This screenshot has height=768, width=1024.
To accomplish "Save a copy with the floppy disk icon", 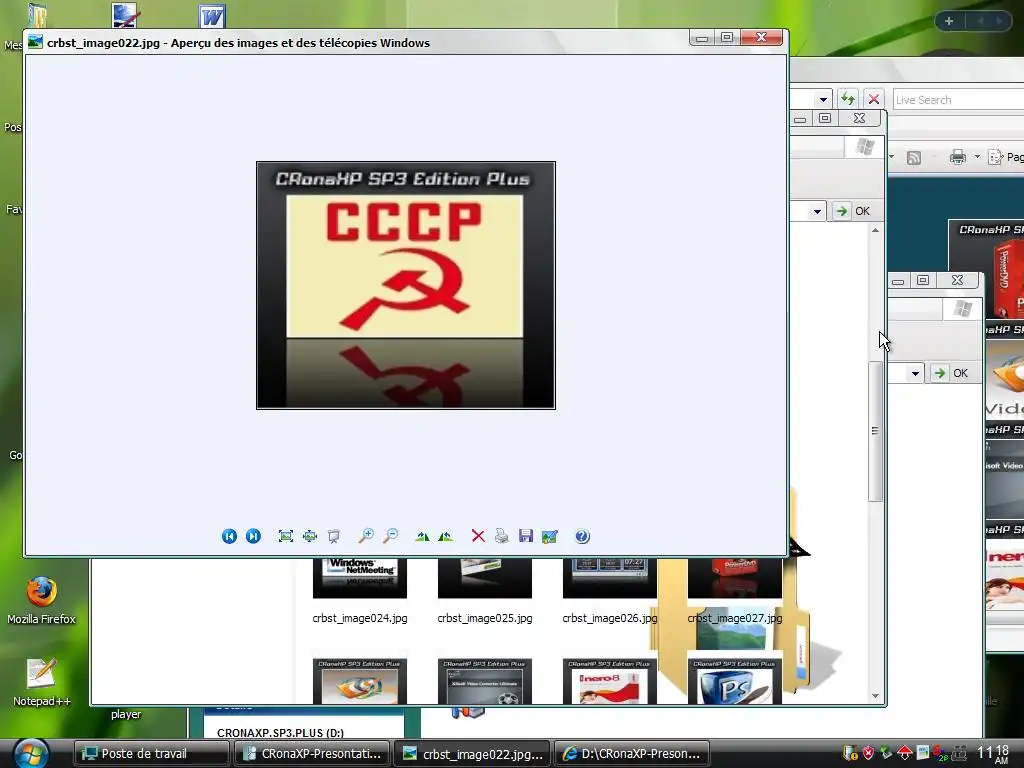I will point(526,536).
